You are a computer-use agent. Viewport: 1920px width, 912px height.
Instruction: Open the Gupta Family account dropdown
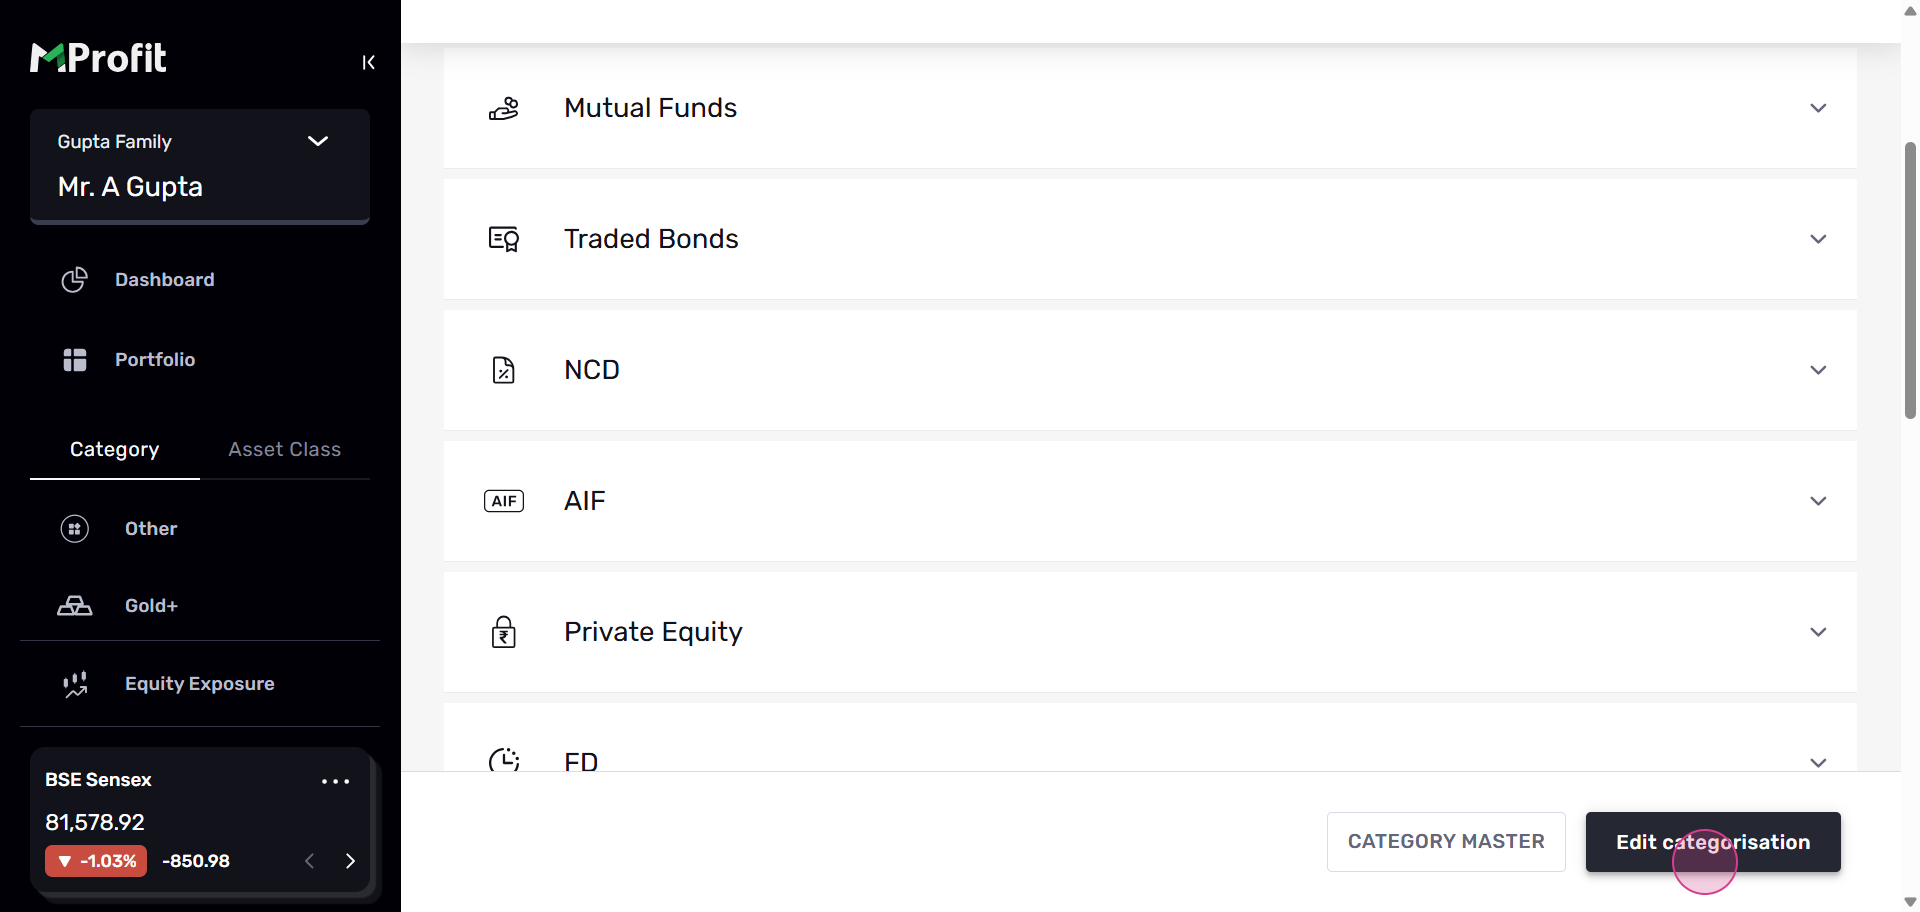(318, 141)
